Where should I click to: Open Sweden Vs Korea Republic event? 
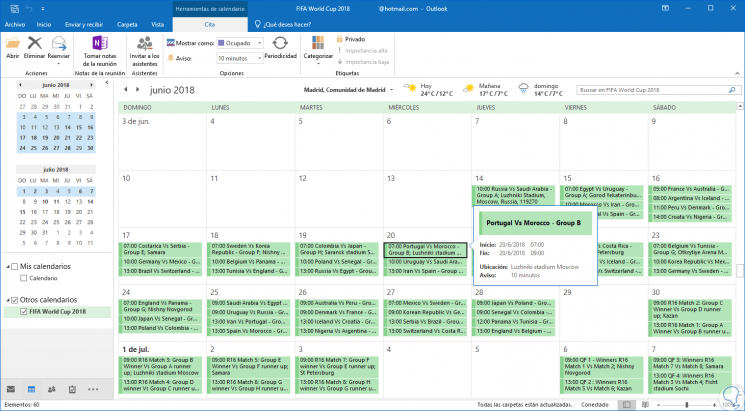point(248,250)
